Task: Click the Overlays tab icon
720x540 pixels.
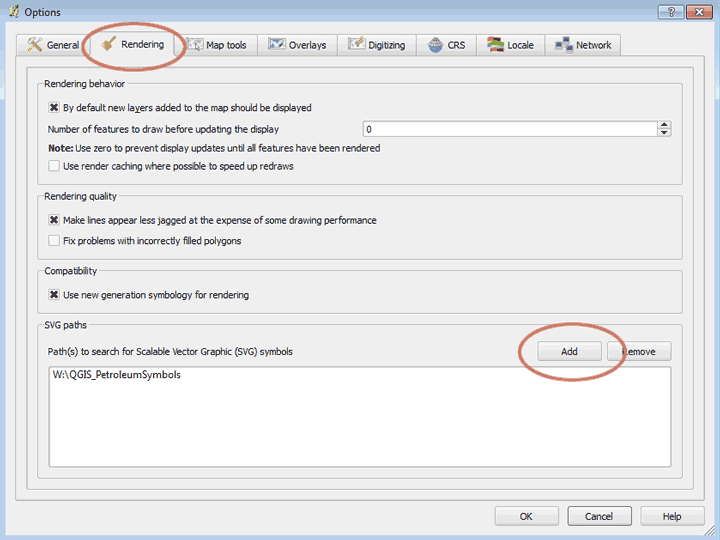Action: pos(276,45)
